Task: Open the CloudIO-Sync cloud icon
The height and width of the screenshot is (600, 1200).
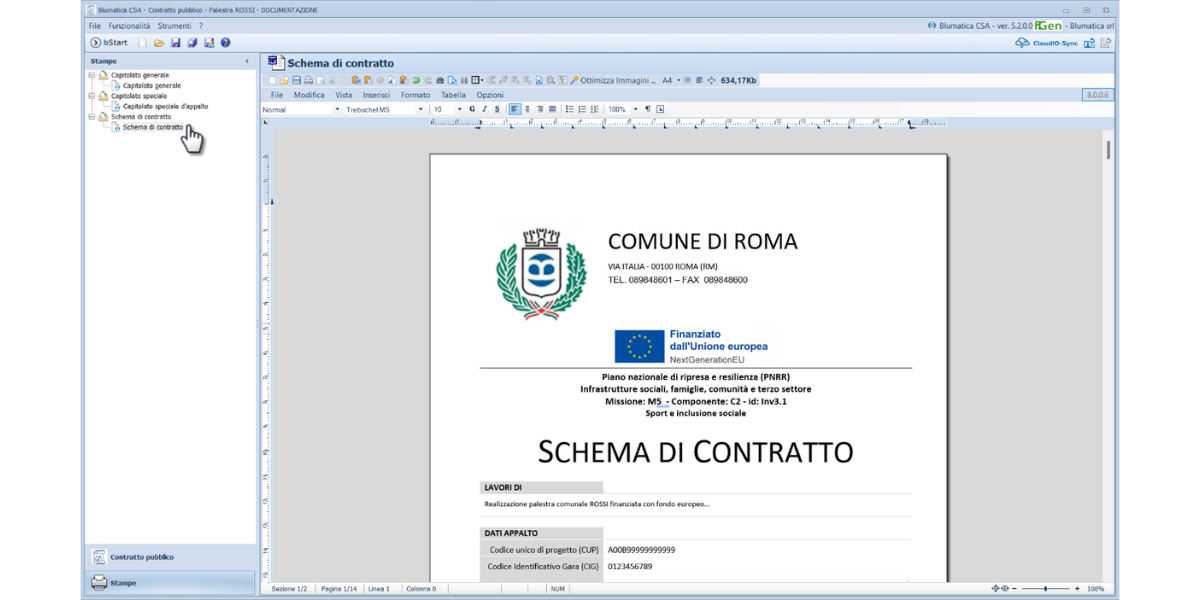Action: coord(1022,43)
